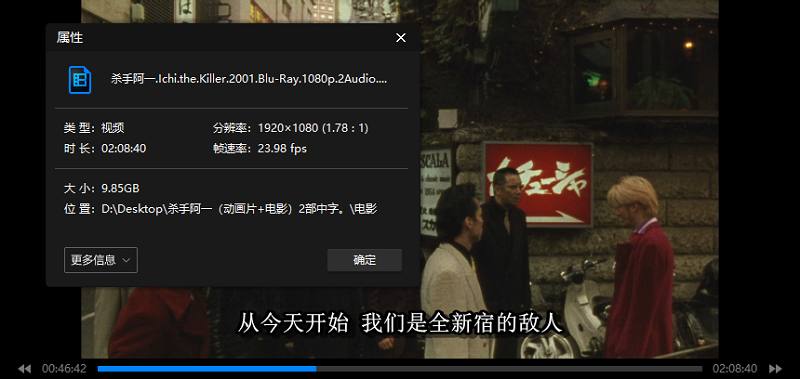Click the blue video file icon
This screenshot has width=800, height=379.
[x=80, y=80]
